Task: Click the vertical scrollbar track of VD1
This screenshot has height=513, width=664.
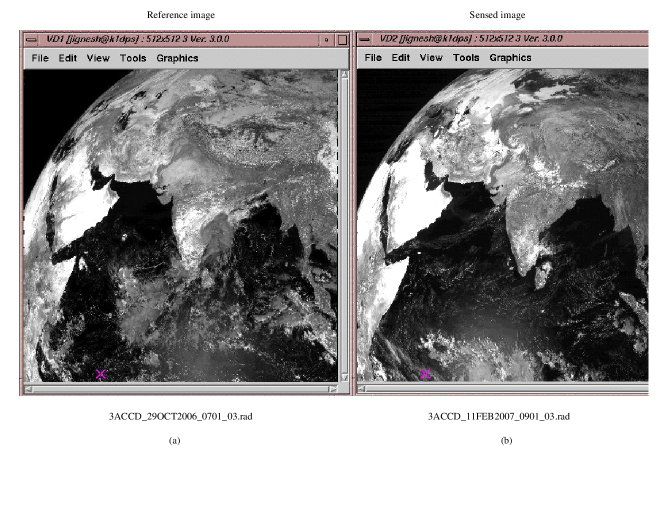Action: (344, 220)
